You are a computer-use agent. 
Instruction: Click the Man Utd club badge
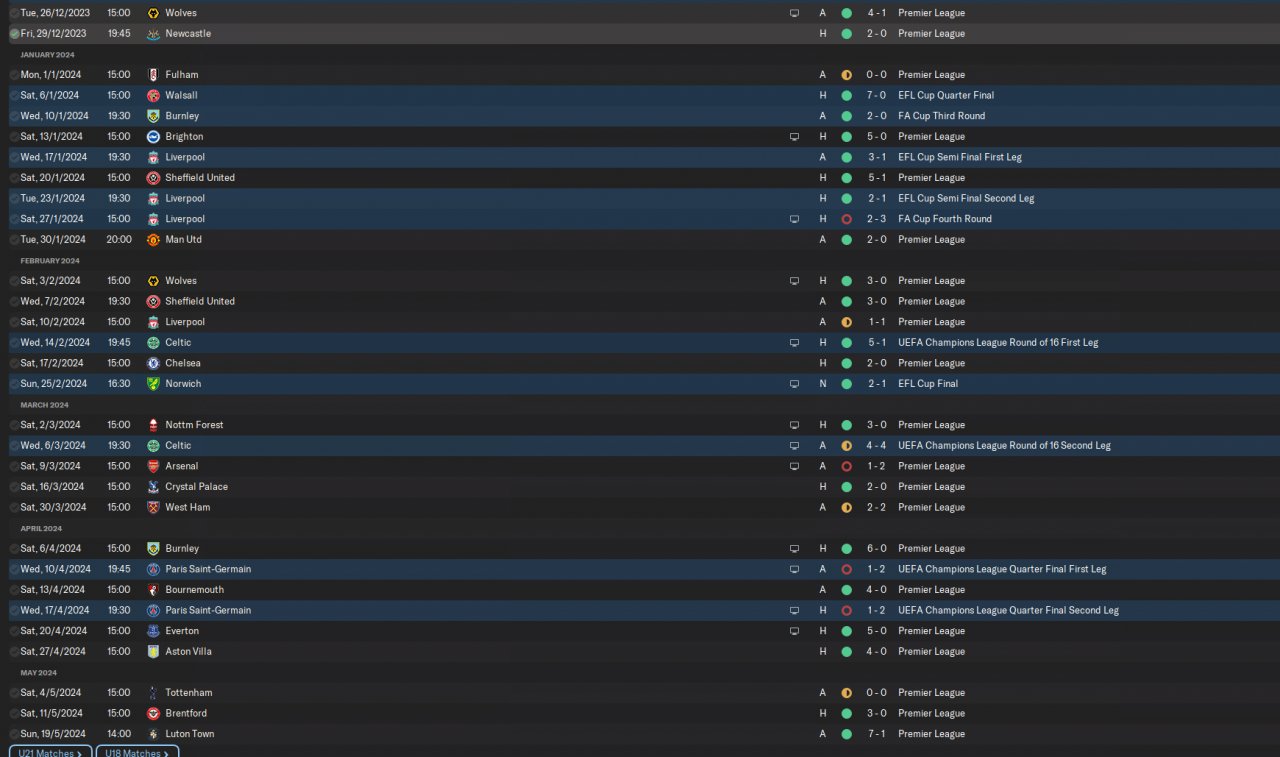point(153,240)
